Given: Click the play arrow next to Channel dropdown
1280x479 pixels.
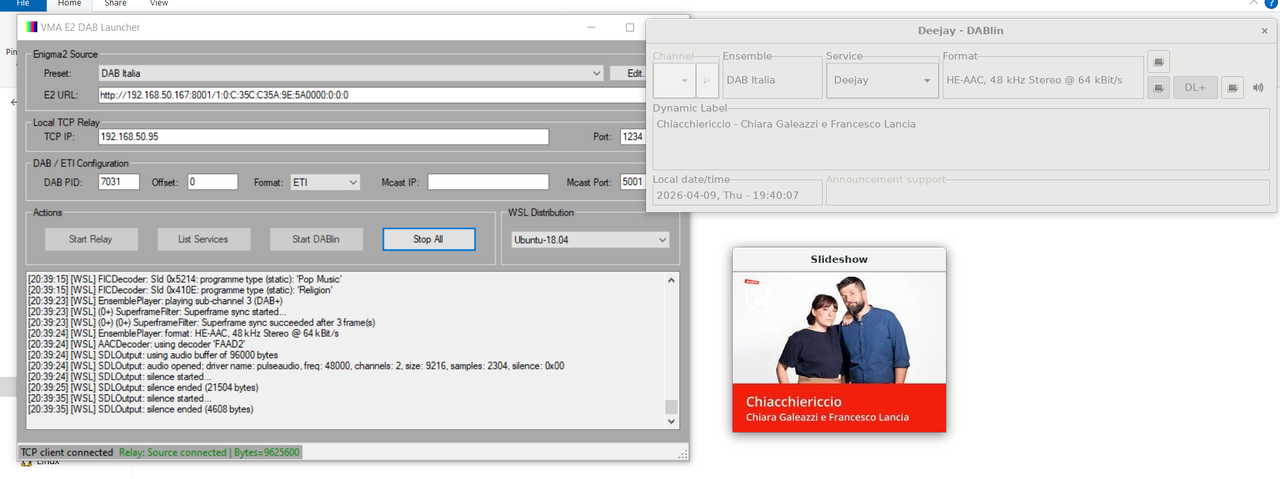Looking at the screenshot, I should click(706, 80).
